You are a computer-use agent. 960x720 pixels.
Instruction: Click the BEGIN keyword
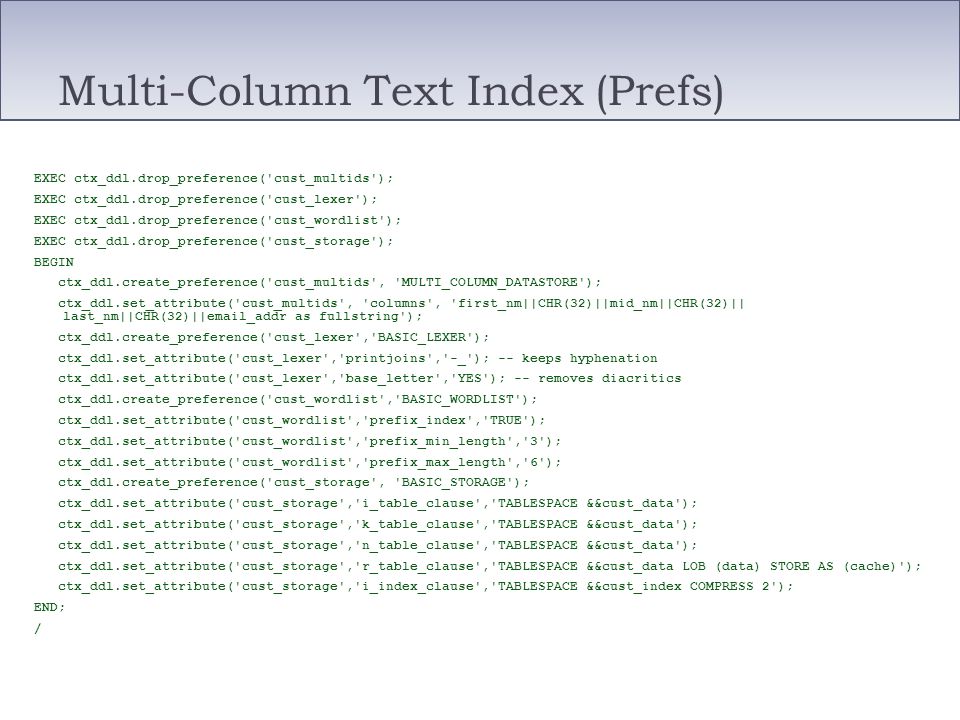[x=54, y=262]
